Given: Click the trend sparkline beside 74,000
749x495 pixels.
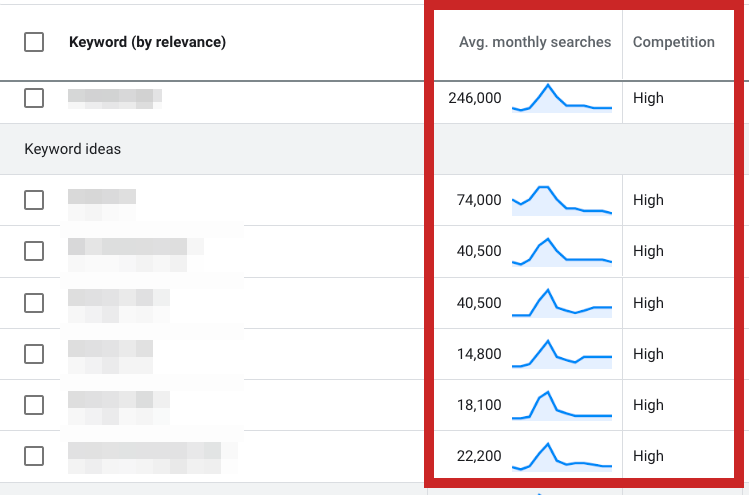Looking at the screenshot, I should (x=561, y=199).
